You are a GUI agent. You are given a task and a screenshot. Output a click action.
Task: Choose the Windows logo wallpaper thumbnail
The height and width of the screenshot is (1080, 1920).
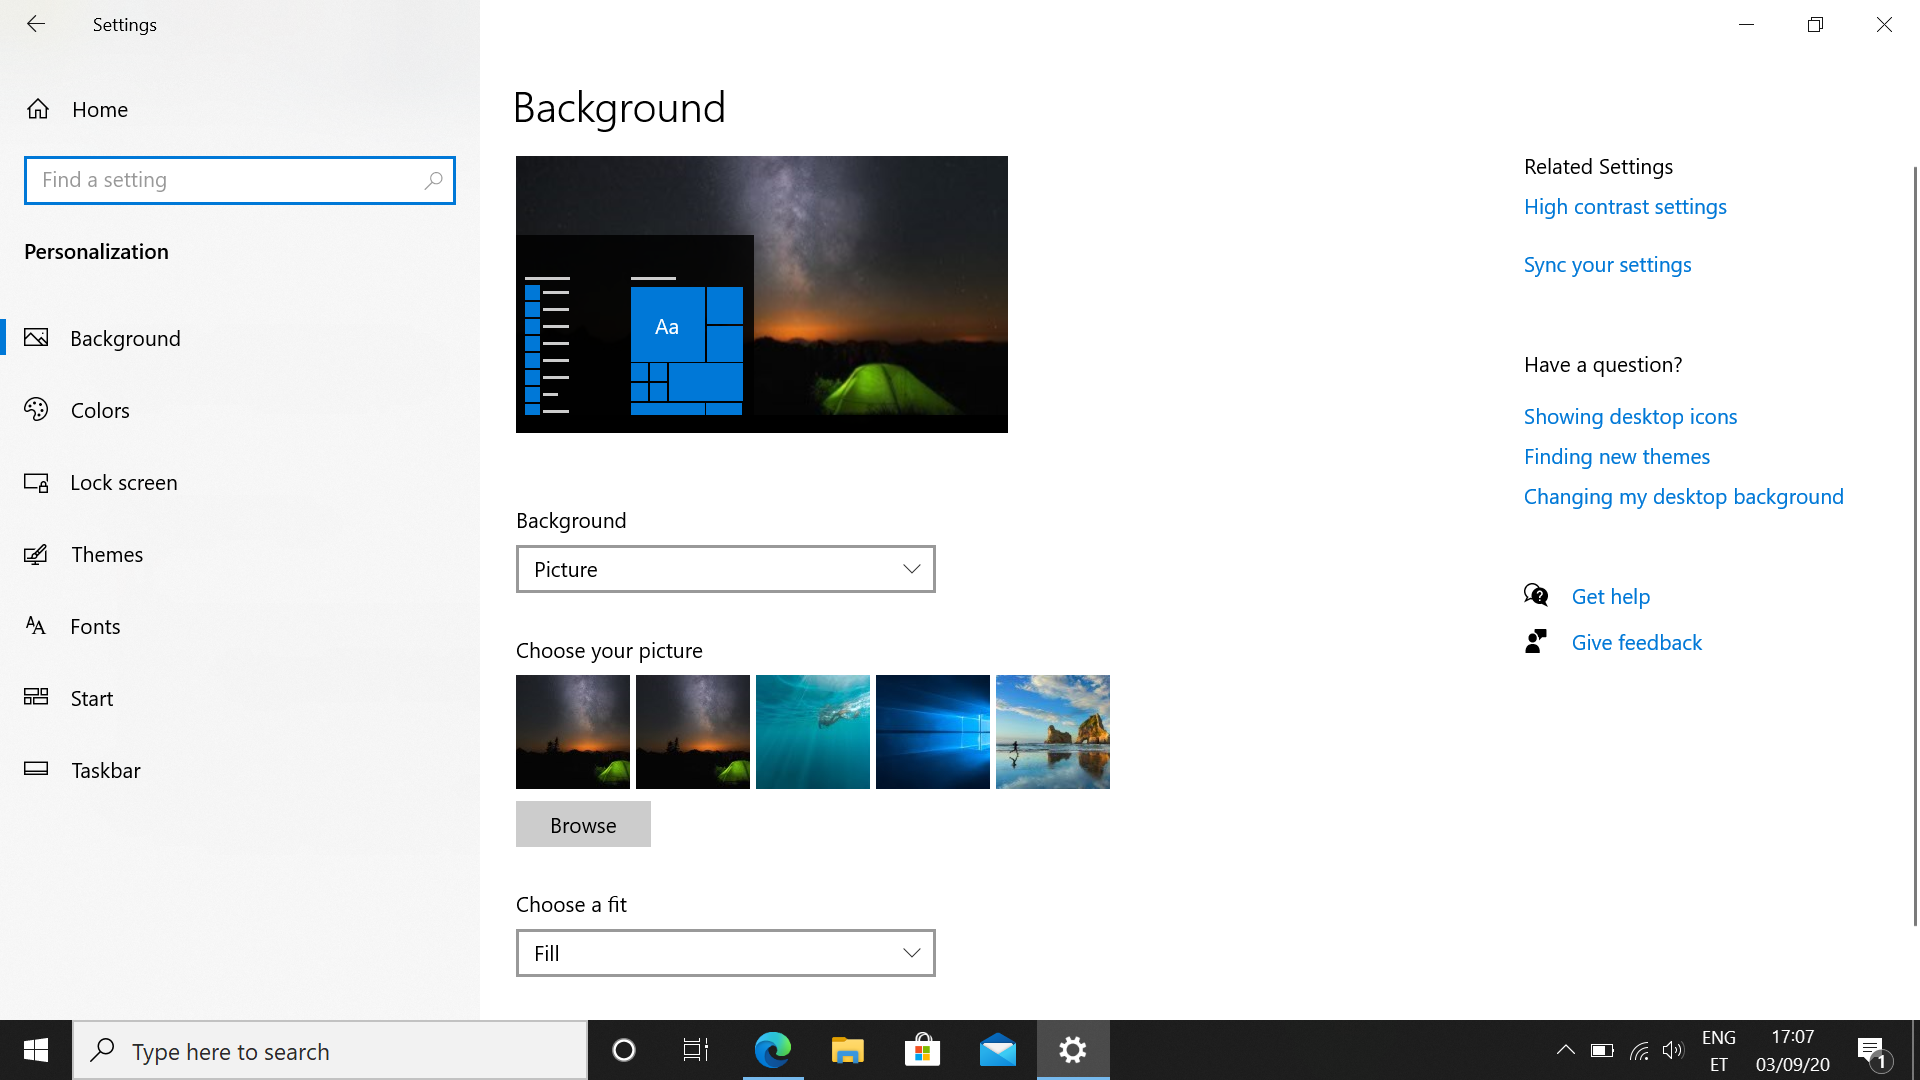[x=932, y=732]
